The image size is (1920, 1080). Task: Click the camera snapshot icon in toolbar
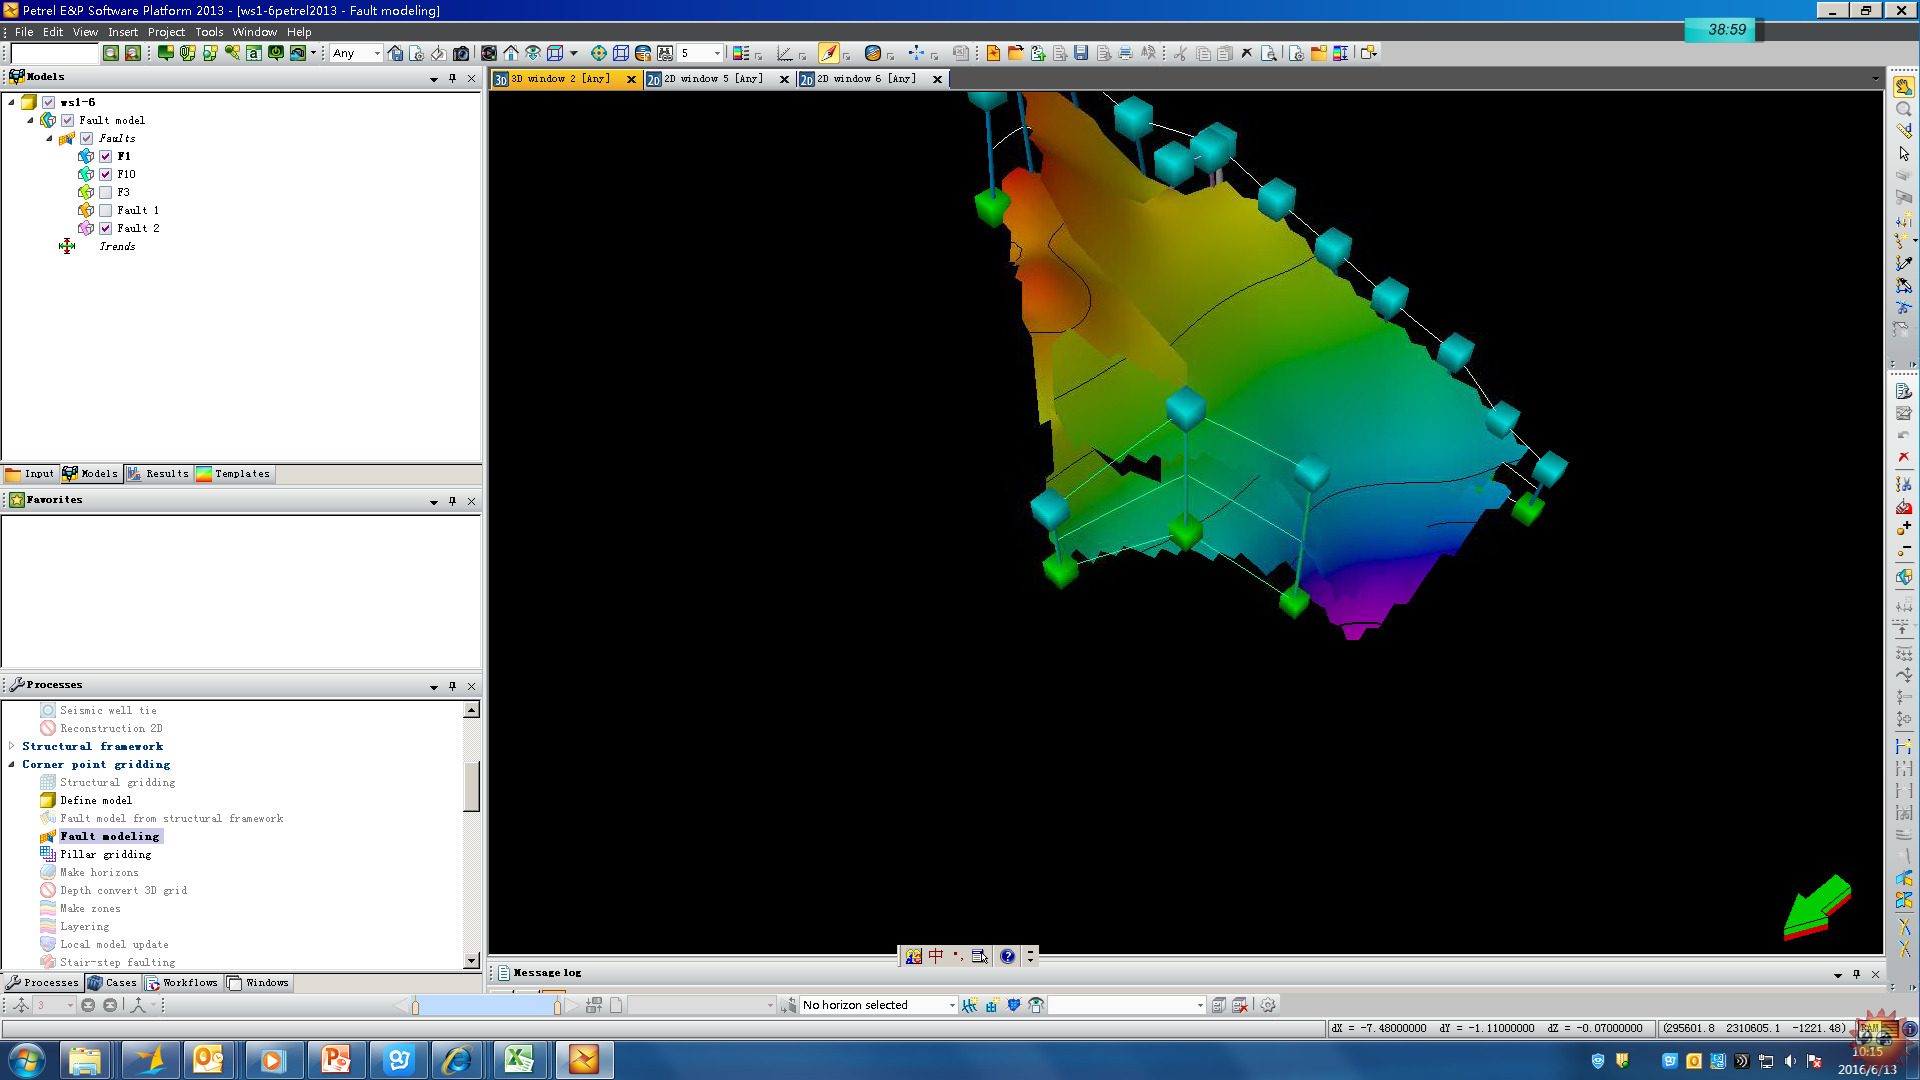(x=461, y=53)
